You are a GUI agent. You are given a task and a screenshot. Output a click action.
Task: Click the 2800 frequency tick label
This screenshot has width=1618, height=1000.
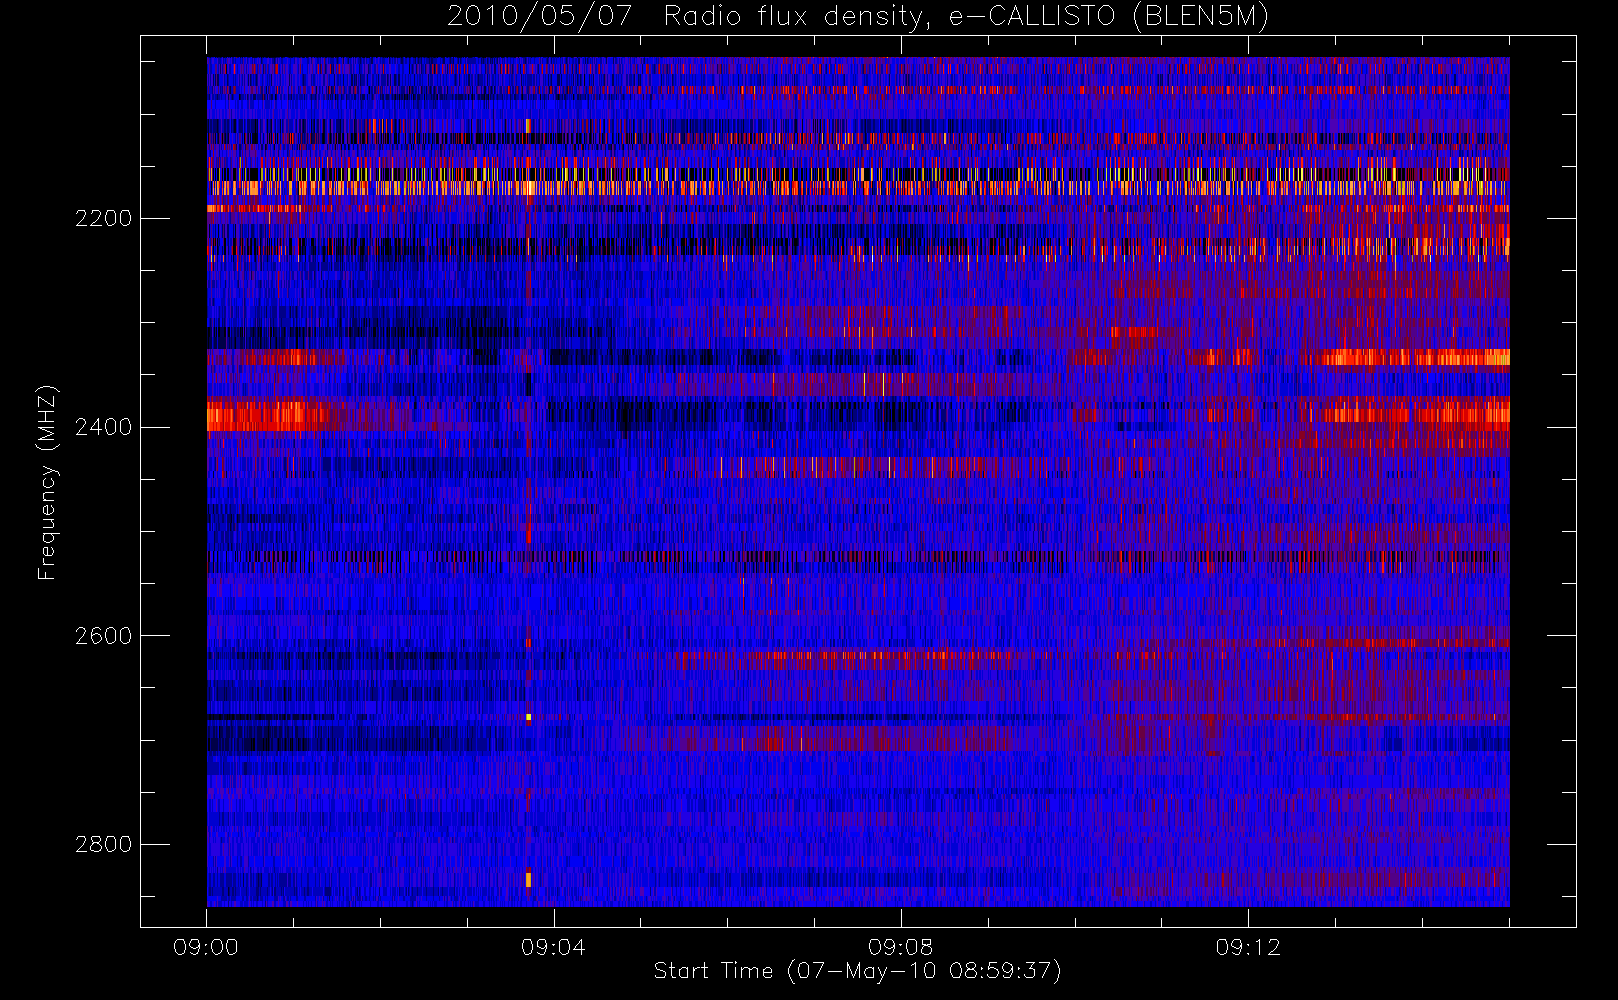point(103,845)
